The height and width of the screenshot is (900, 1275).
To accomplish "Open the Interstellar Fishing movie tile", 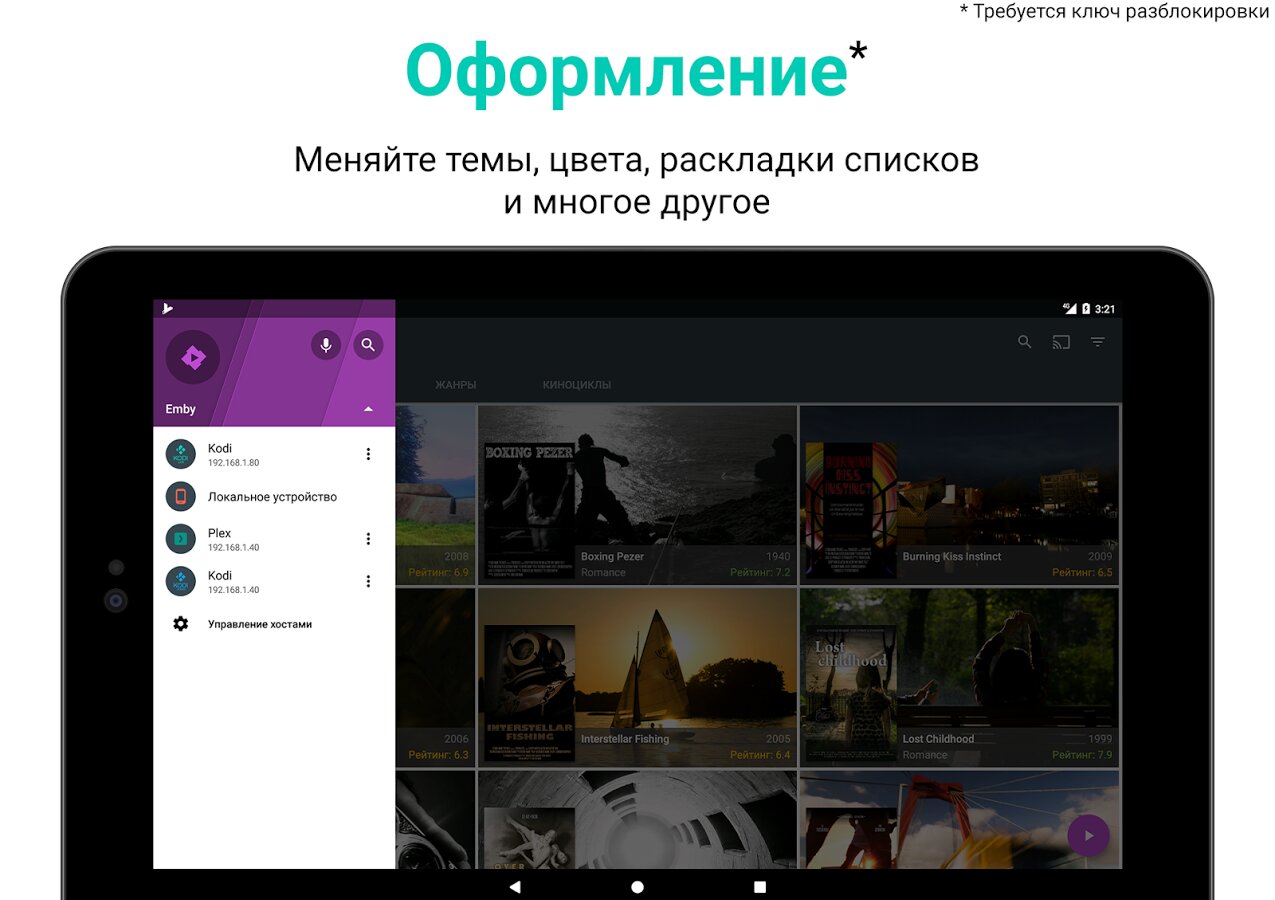I will (637, 677).
